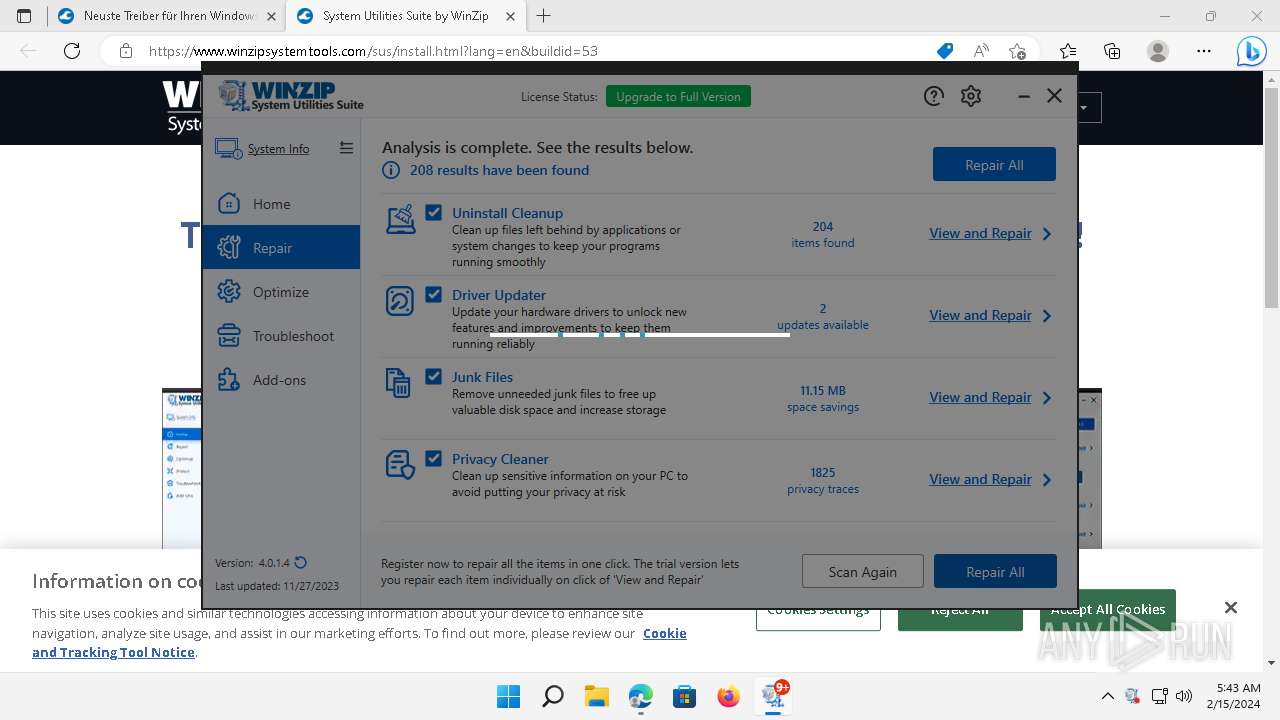Add this page to browser favorites star
This screenshot has width=1280, height=720.
(1017, 51)
